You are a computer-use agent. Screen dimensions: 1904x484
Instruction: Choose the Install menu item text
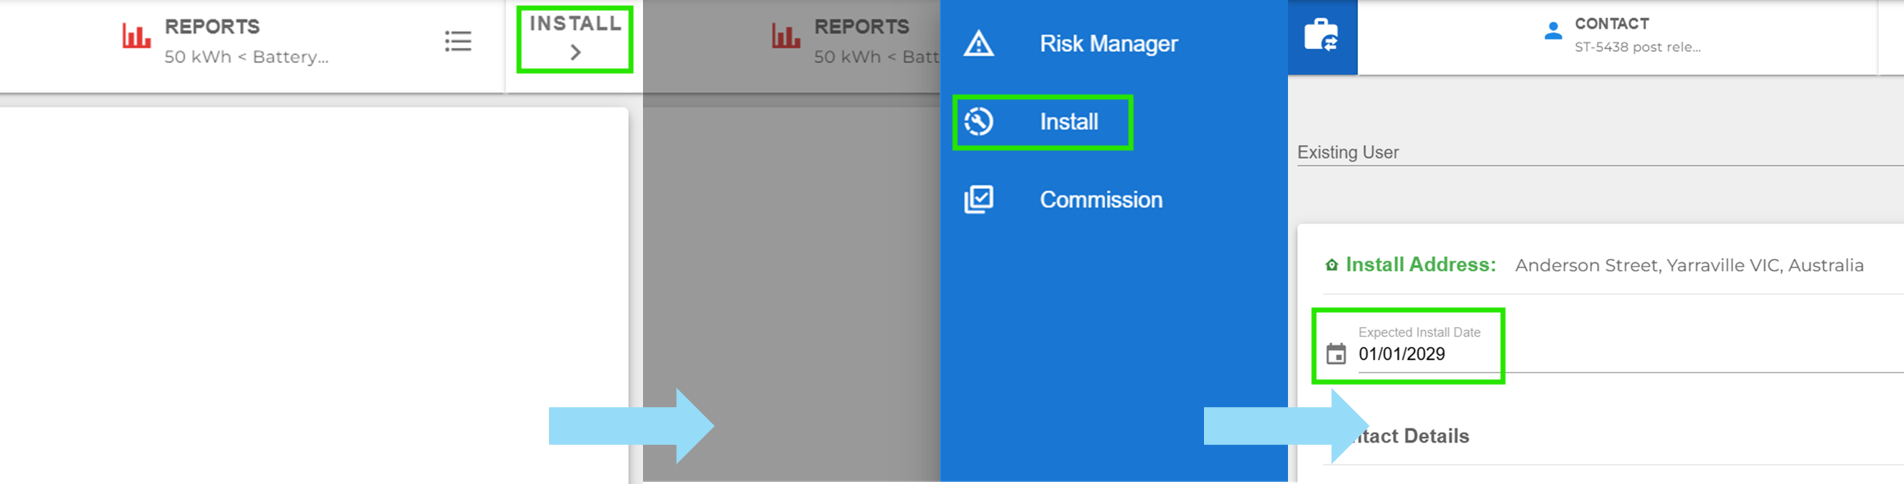(x=1068, y=122)
